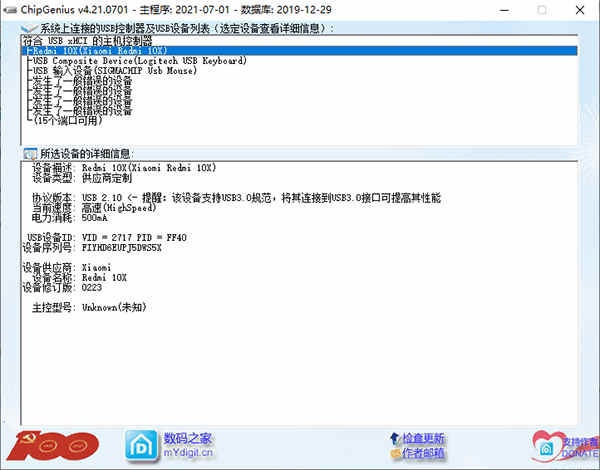
Task: Click the 高速(HighSpeed) current speed value
Action: tap(119, 208)
